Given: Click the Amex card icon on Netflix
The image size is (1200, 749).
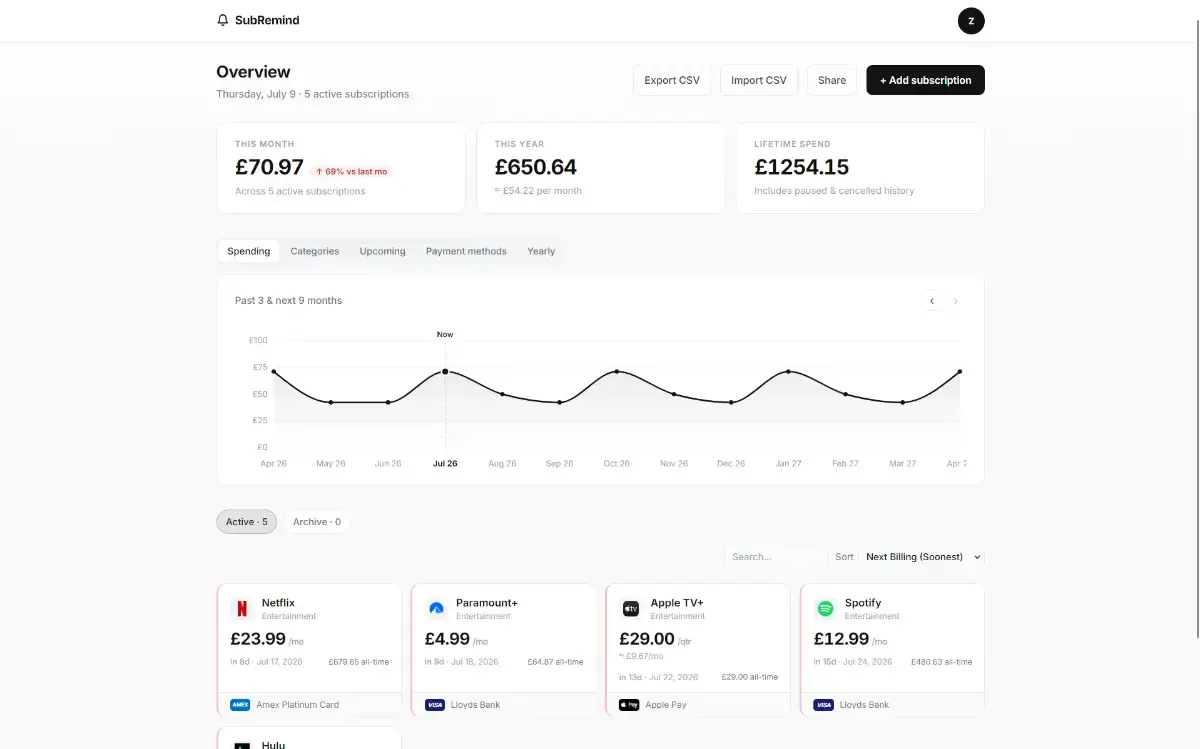Looking at the screenshot, I should click(x=240, y=705).
